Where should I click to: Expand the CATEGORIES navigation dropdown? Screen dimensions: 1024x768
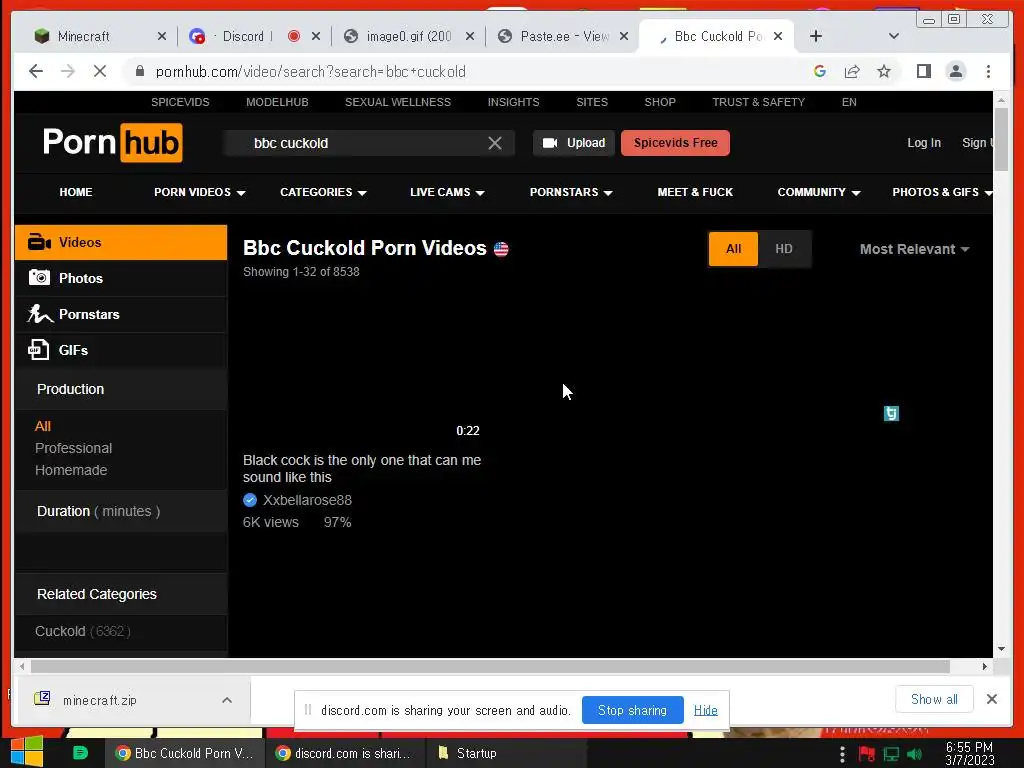[323, 192]
